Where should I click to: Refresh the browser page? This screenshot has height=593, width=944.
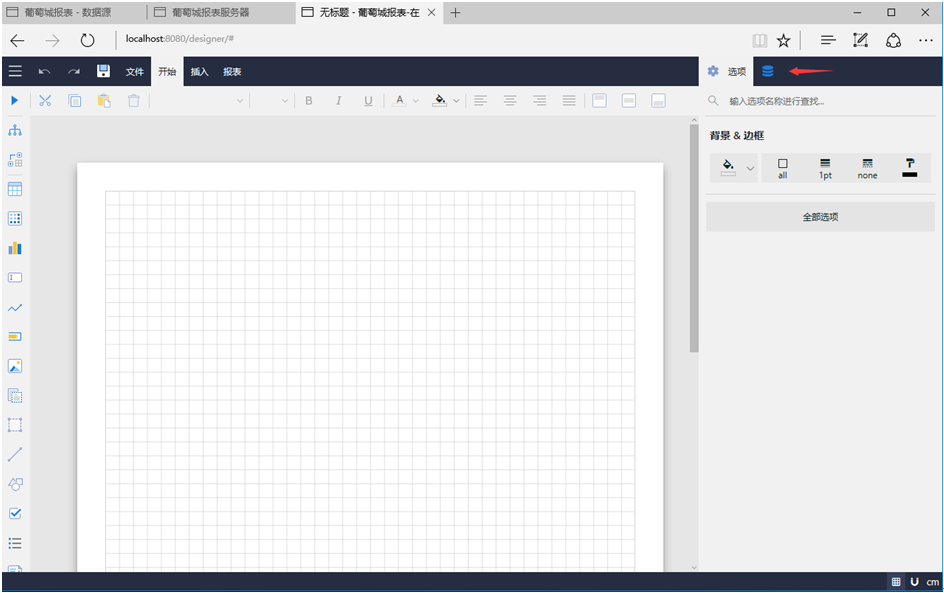(87, 40)
